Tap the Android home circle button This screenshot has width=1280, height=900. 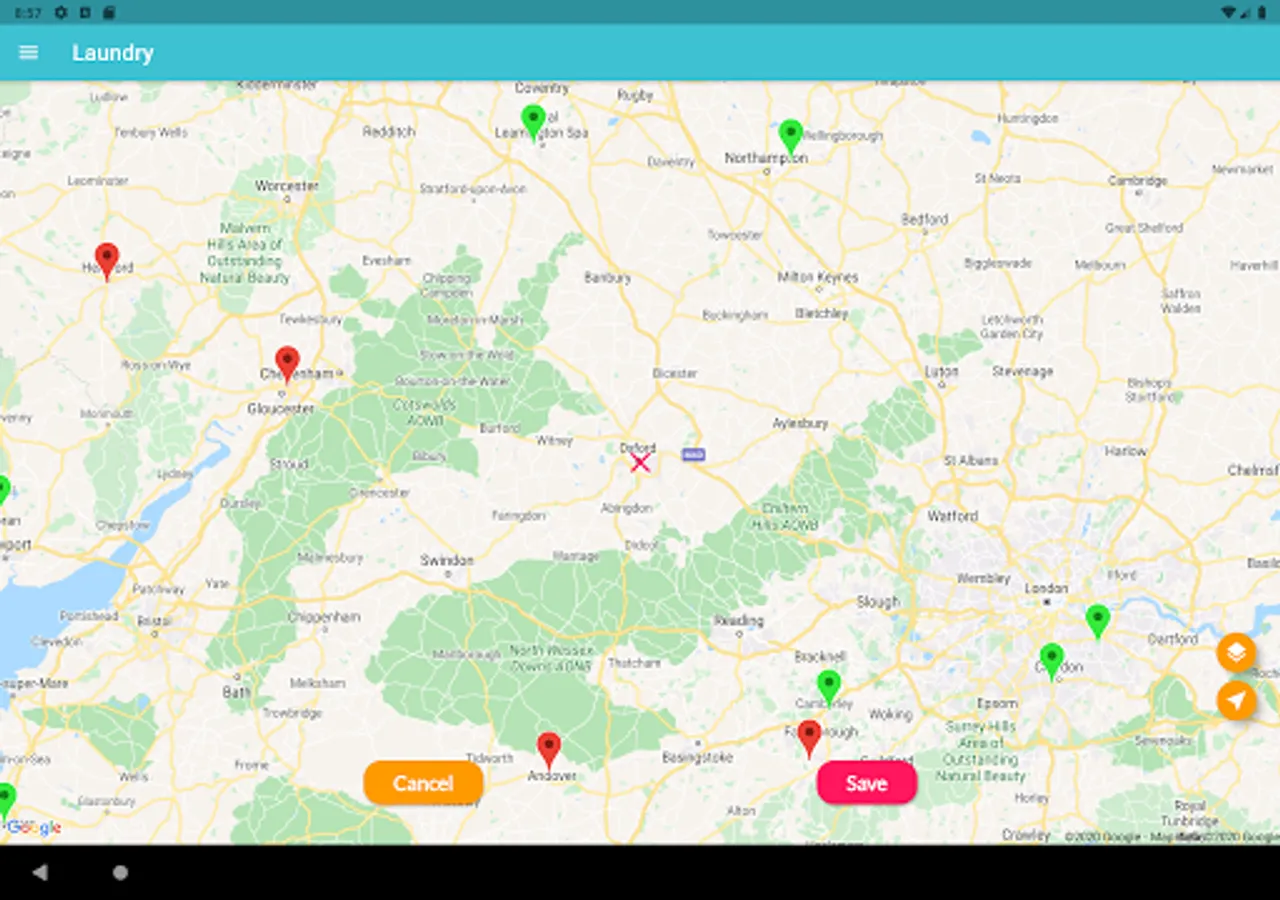coord(120,872)
